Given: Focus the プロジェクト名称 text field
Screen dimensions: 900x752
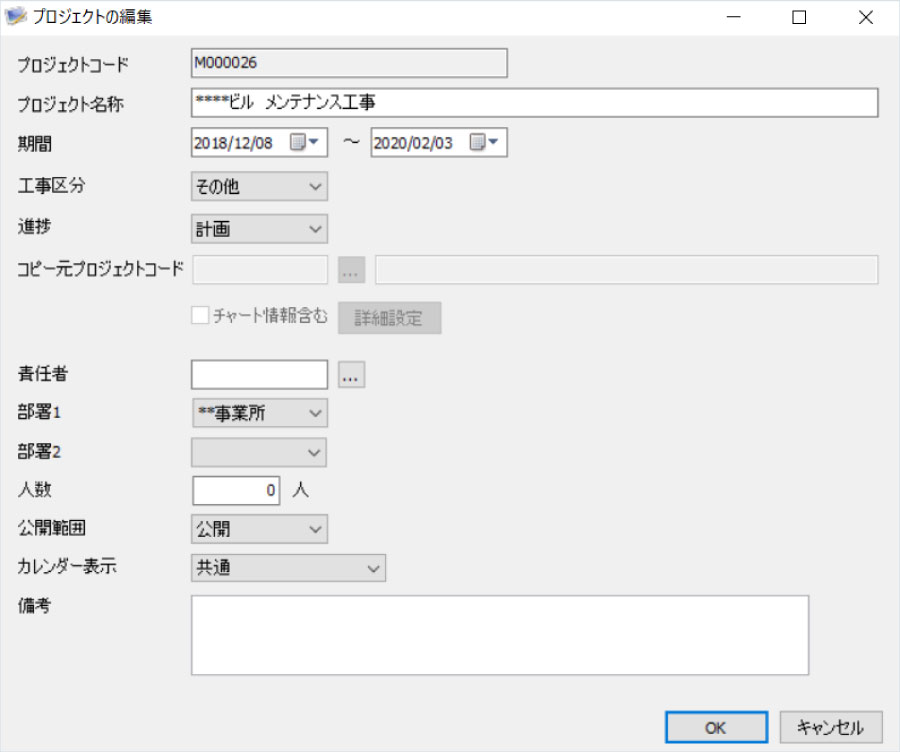Looking at the screenshot, I should [x=534, y=103].
